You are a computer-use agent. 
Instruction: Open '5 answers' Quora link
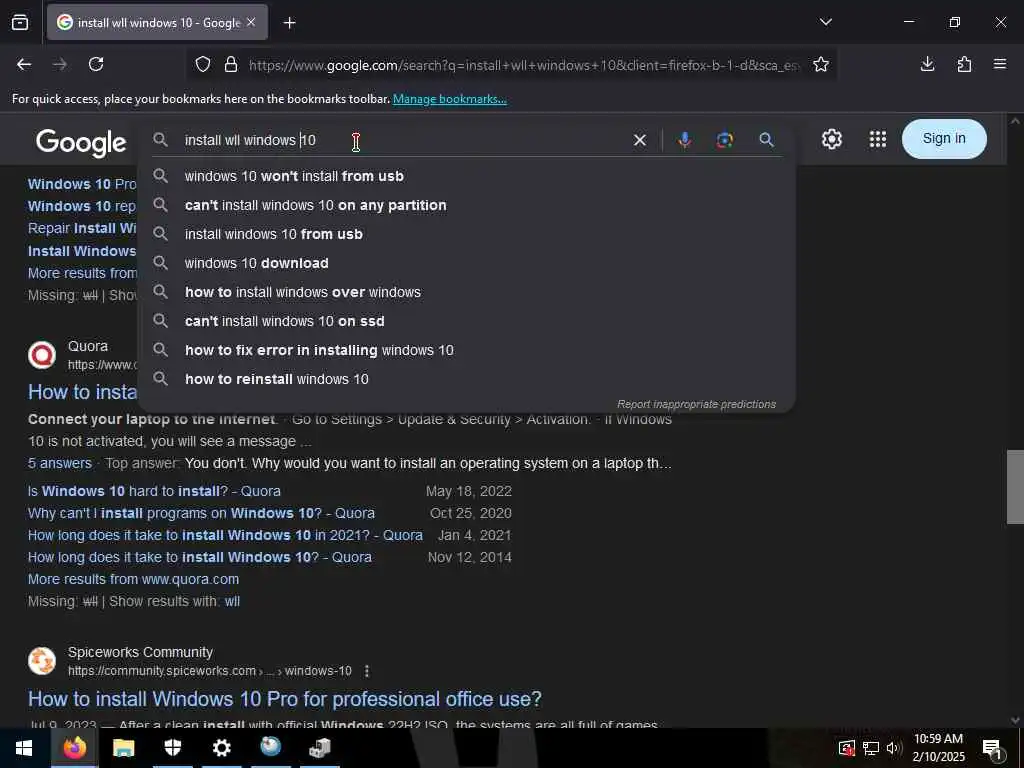59,463
